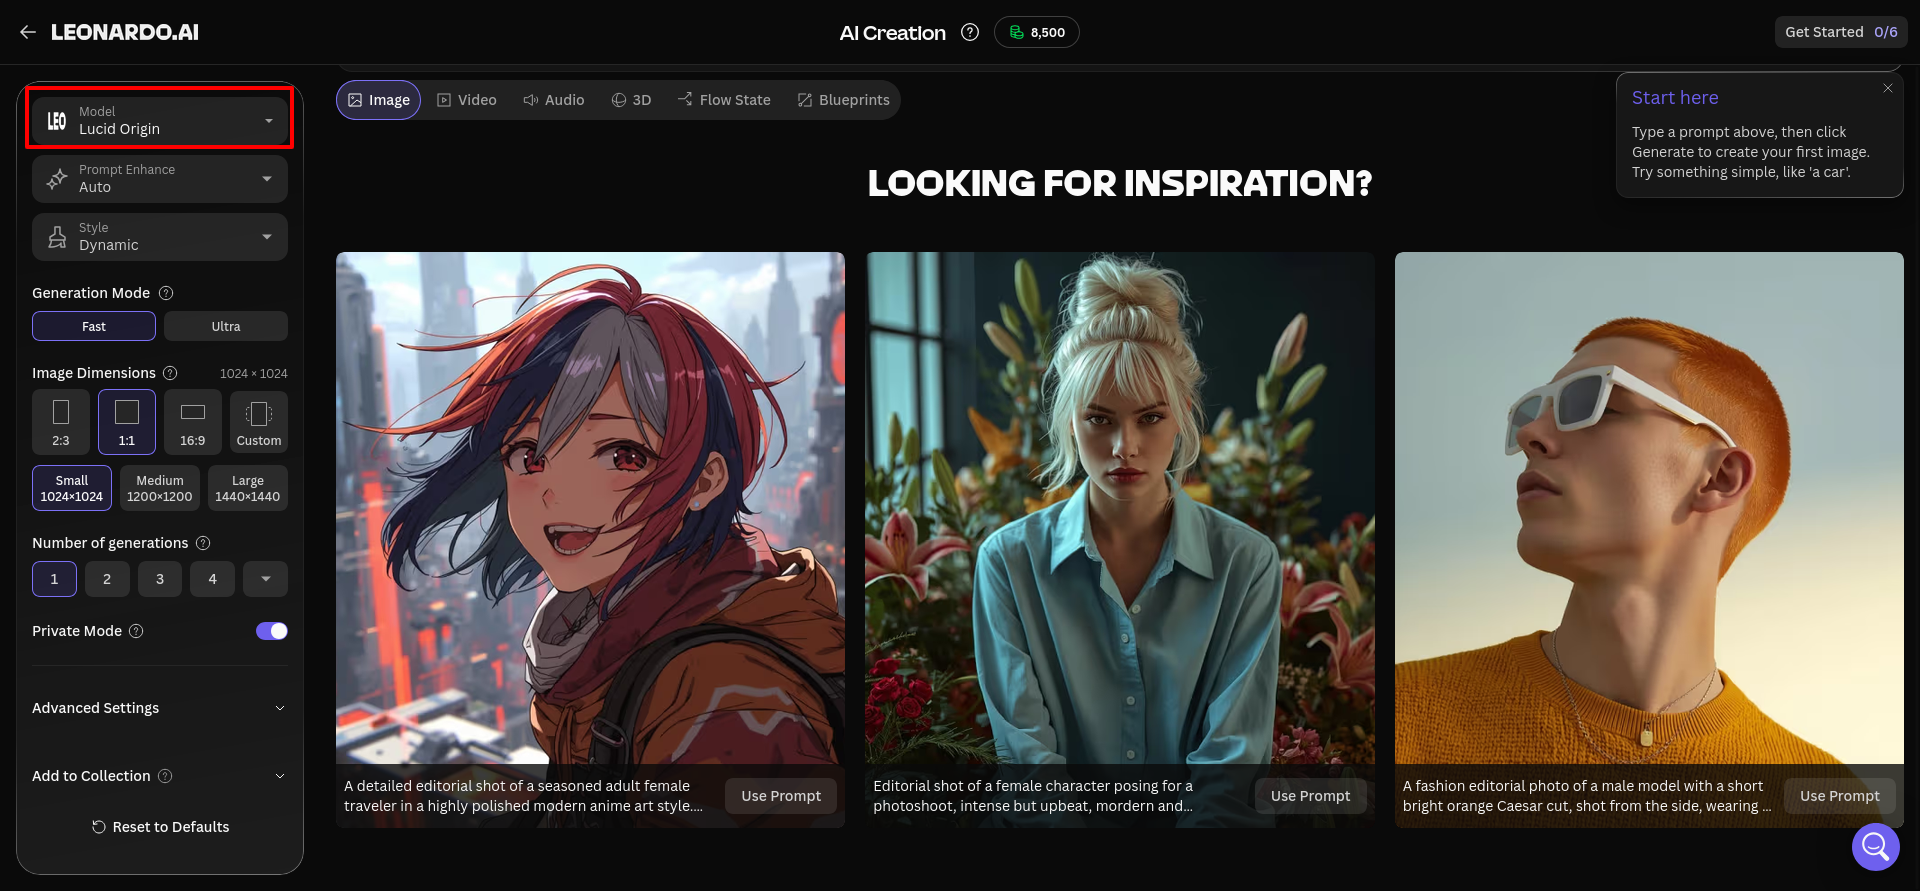Click the Leonardo.AI logo
Viewport: 1920px width, 891px height.
(125, 32)
